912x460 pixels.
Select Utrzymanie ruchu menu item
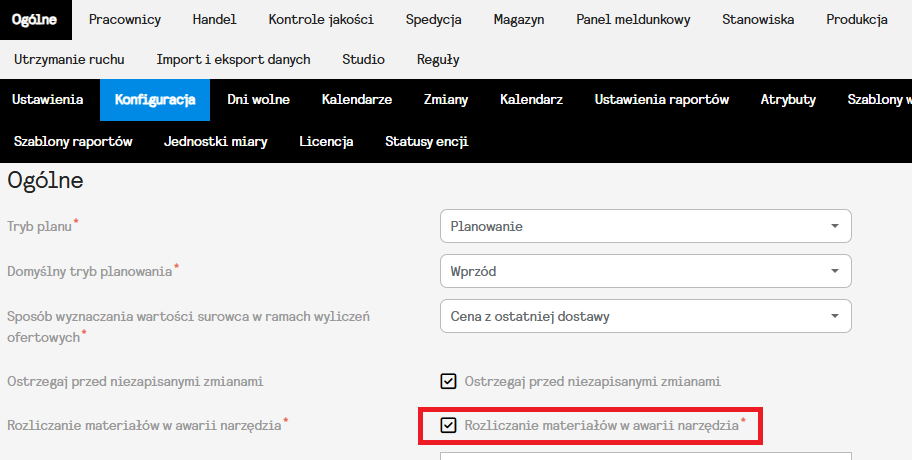click(x=70, y=59)
